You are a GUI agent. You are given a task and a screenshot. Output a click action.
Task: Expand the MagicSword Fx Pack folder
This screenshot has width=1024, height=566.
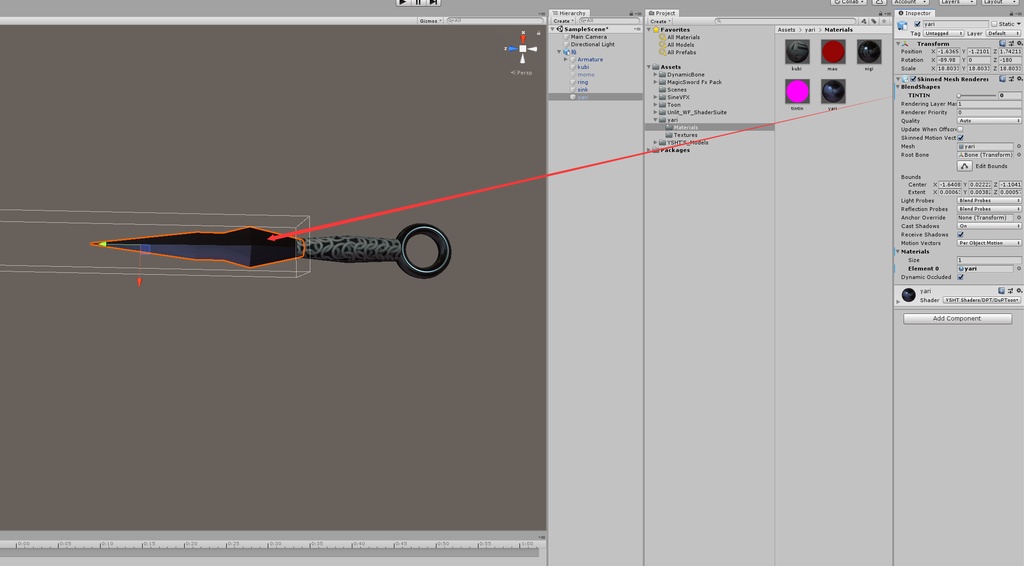655,82
